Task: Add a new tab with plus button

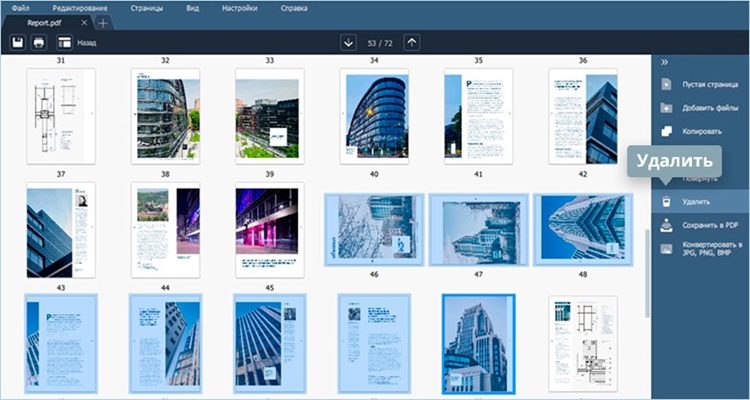Action: [104, 22]
